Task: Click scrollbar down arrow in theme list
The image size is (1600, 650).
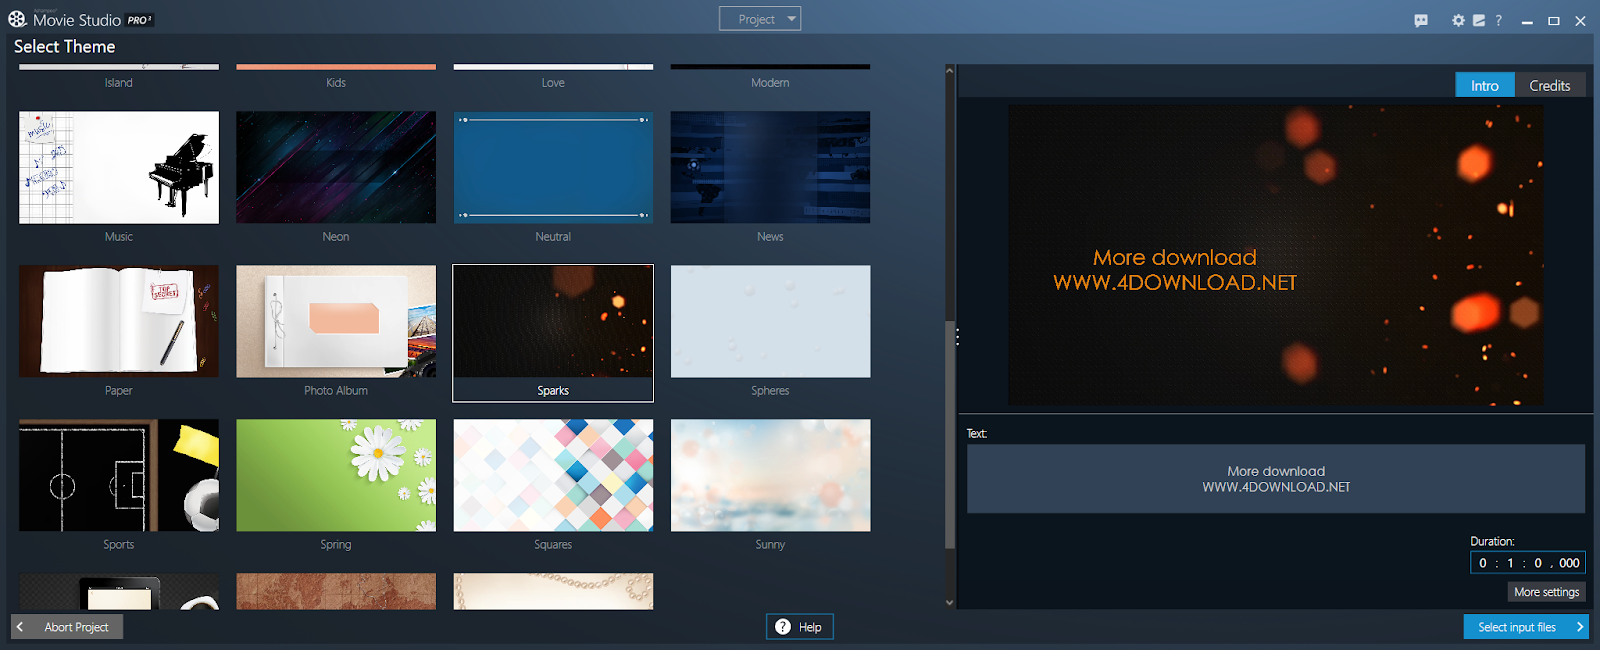Action: point(949,602)
